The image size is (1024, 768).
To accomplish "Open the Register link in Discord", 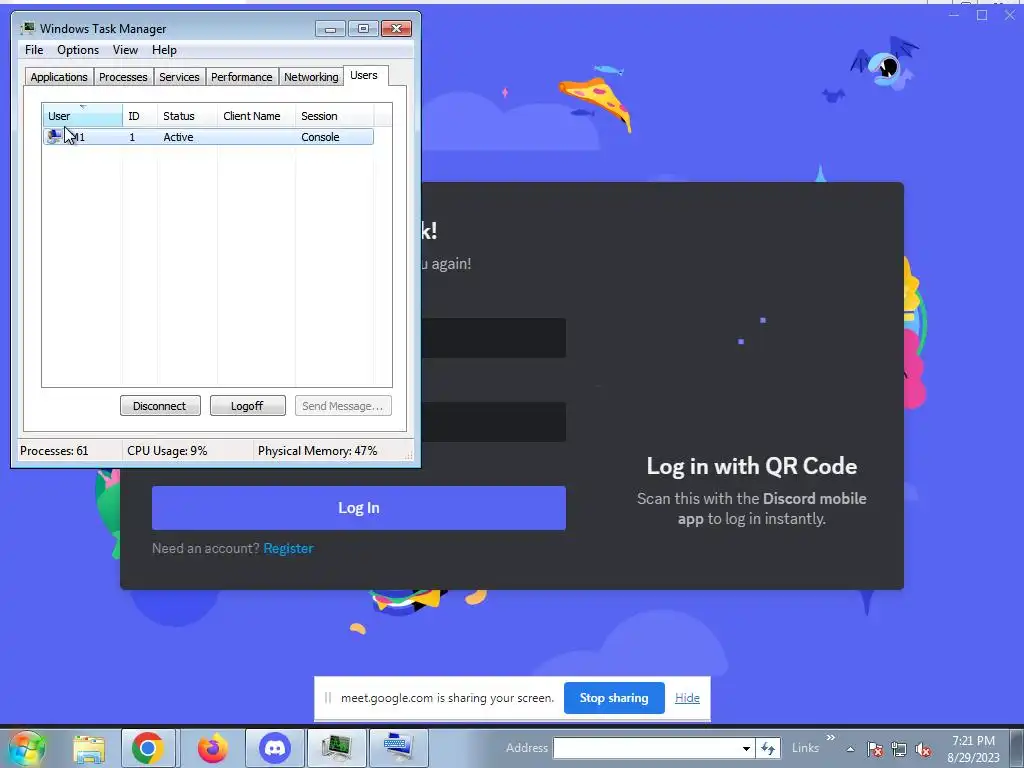I will (288, 548).
